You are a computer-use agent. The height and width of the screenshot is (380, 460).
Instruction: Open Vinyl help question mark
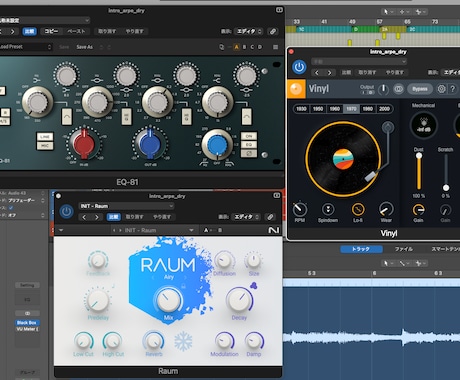(x=453, y=89)
